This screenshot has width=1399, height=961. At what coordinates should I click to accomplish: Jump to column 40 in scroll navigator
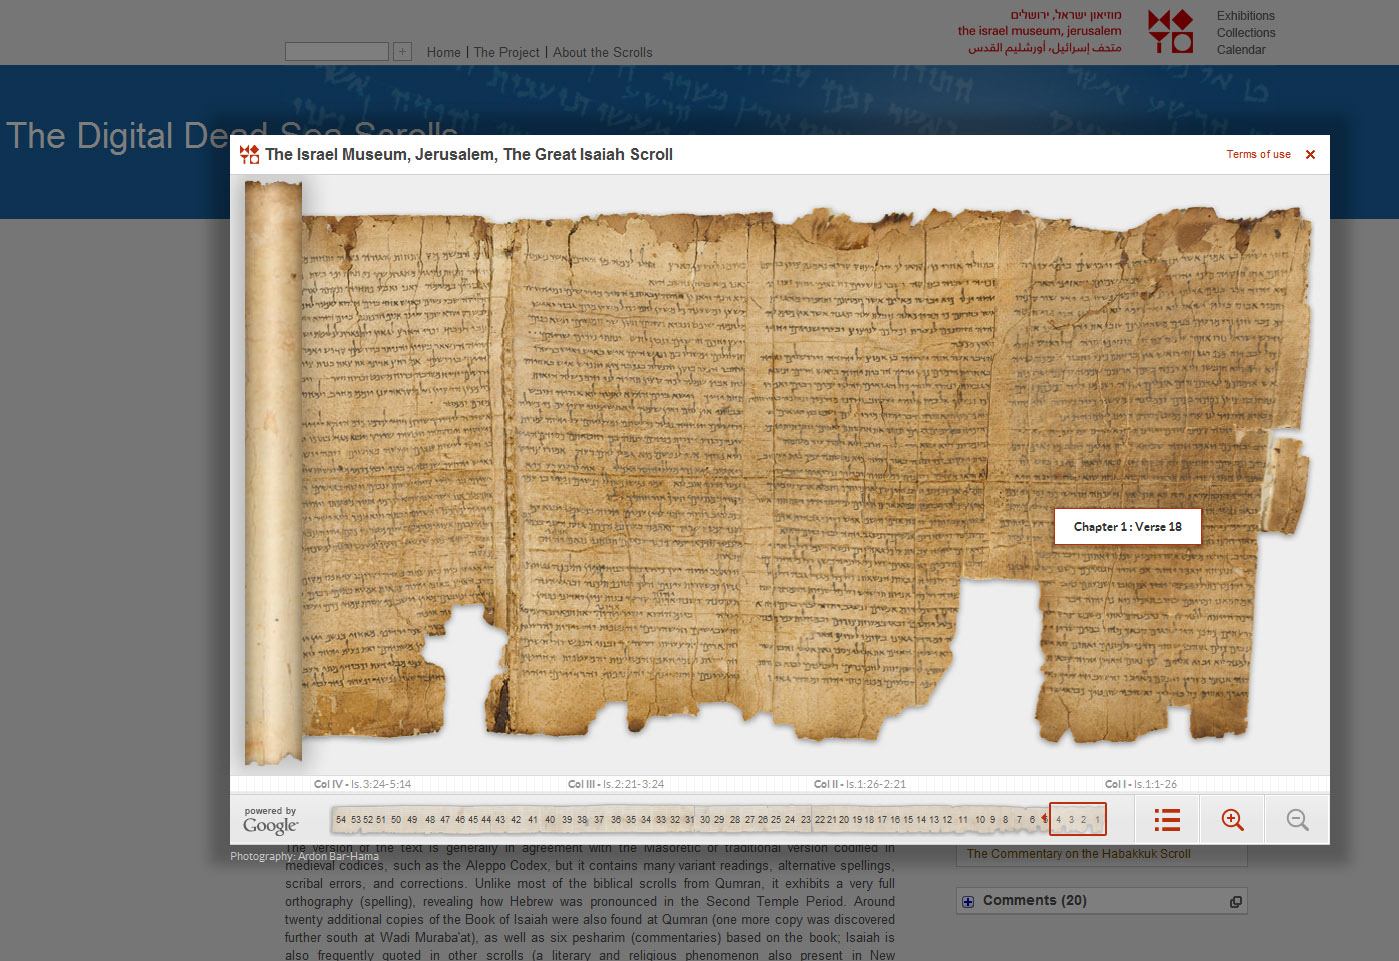550,820
